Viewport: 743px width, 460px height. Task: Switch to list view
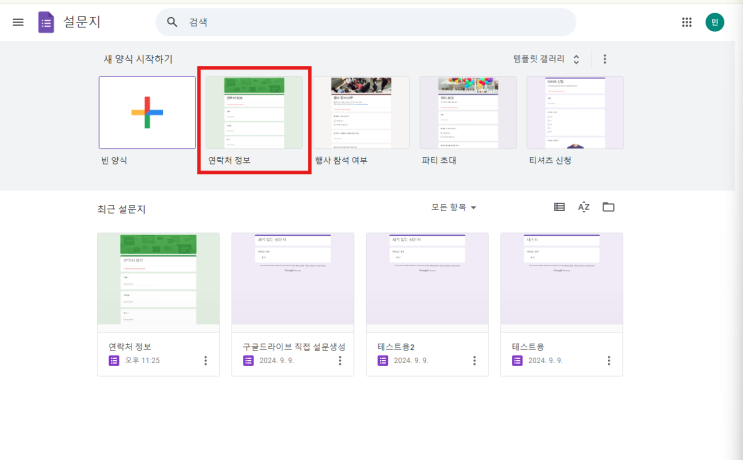[559, 207]
